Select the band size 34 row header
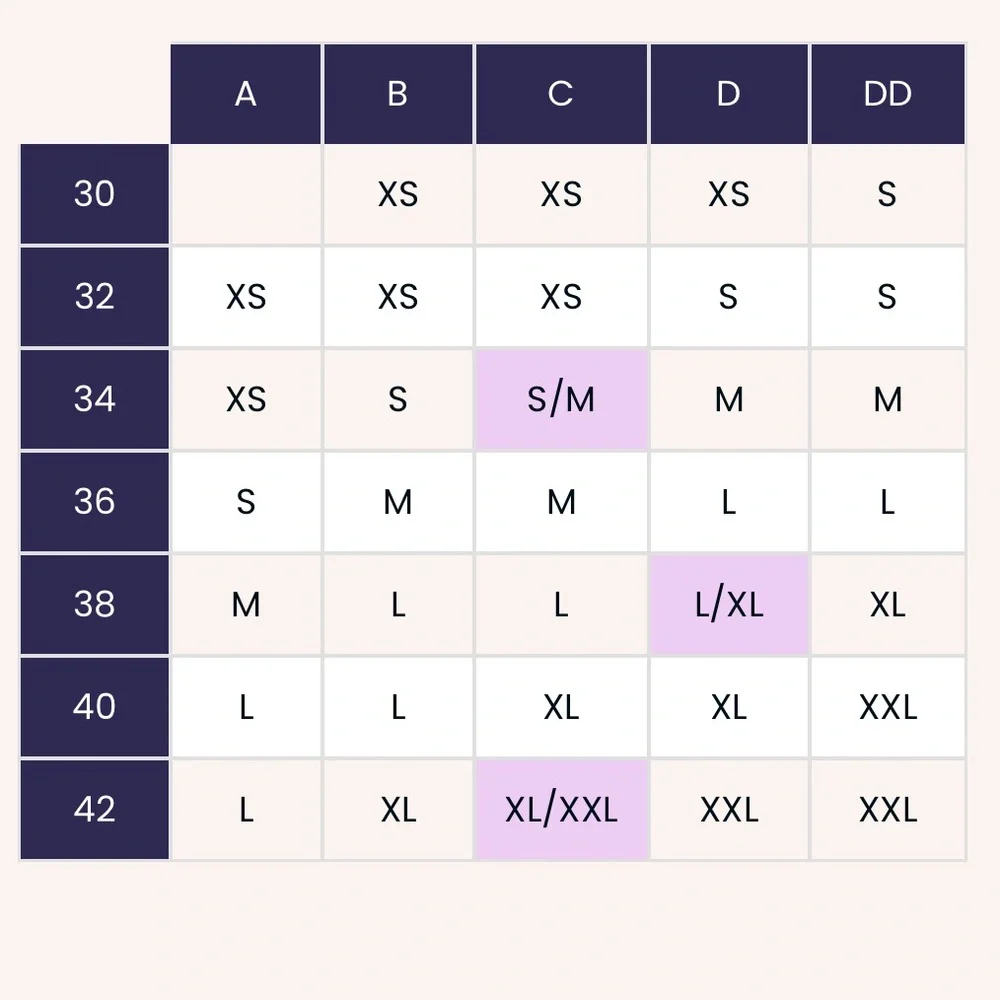 [x=95, y=400]
